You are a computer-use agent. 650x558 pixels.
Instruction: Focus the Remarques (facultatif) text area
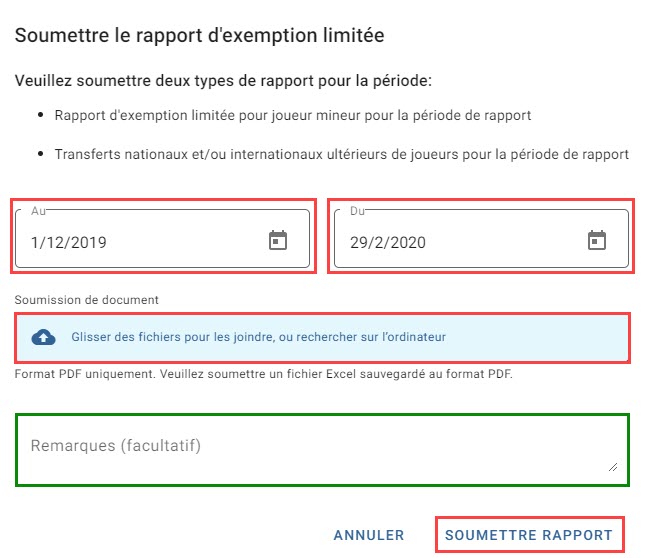[323, 449]
